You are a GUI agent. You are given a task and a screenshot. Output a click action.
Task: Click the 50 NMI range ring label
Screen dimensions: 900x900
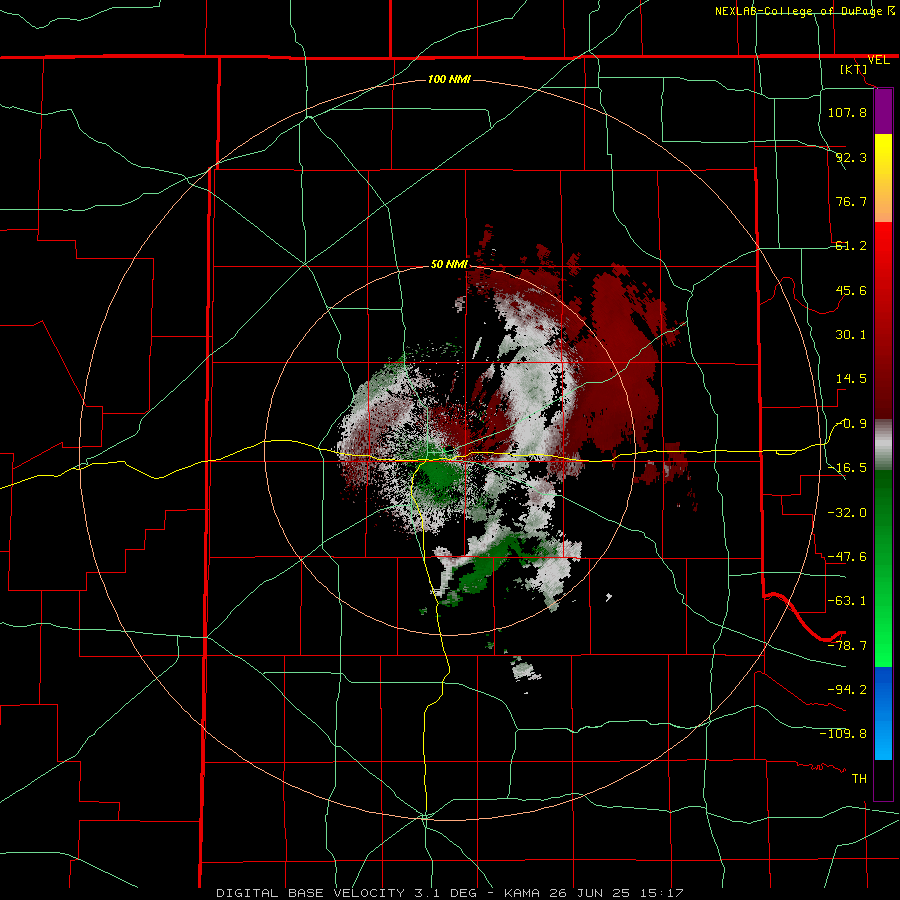click(x=449, y=265)
